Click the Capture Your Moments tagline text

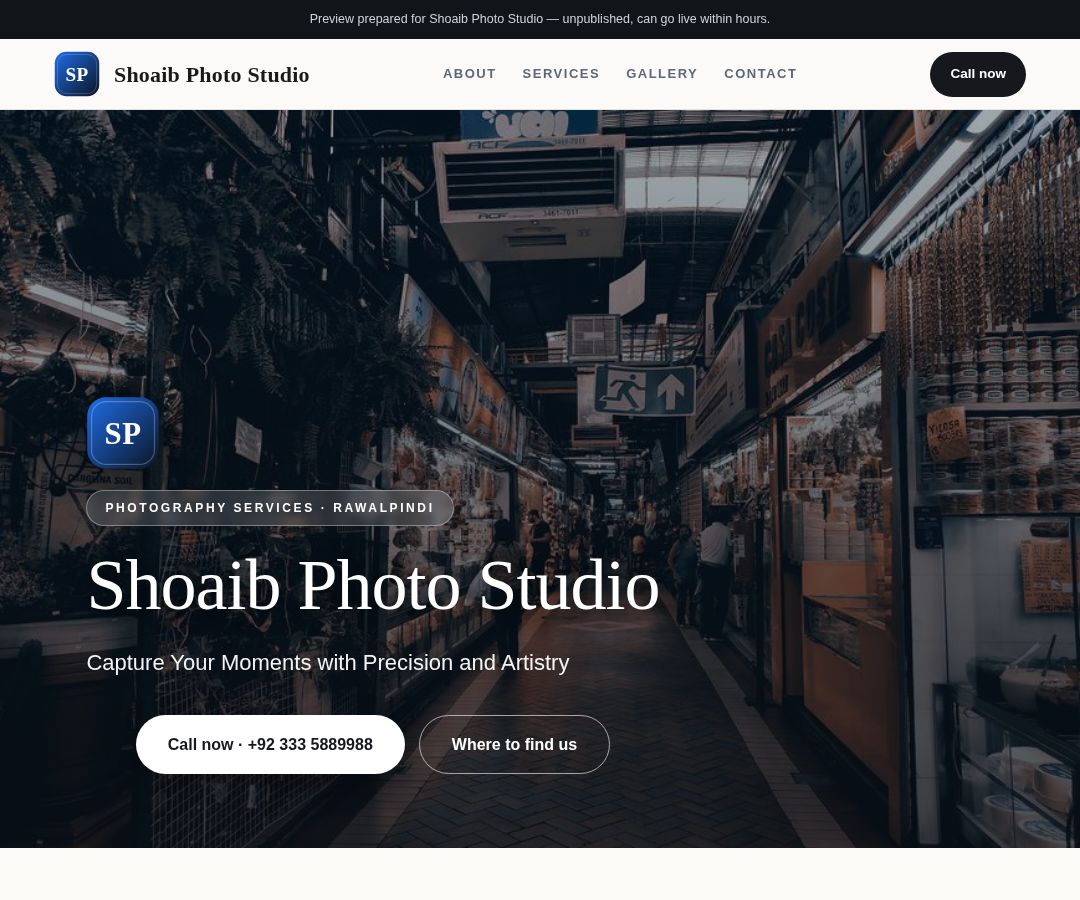[328, 662]
